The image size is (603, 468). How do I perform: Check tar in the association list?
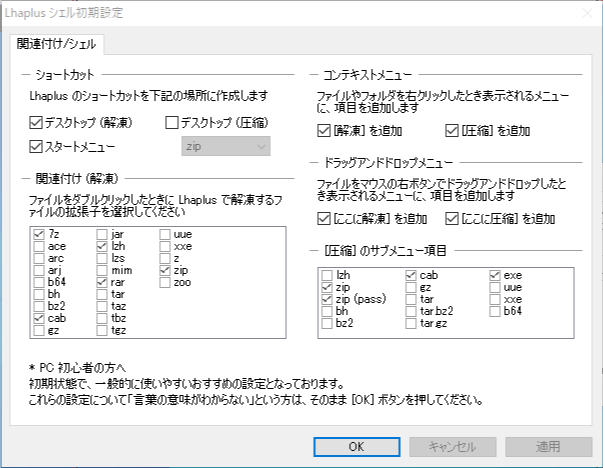(x=102, y=294)
